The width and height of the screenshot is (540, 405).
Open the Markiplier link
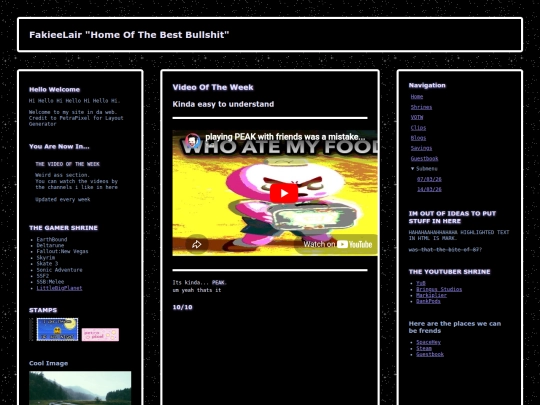[432, 295]
